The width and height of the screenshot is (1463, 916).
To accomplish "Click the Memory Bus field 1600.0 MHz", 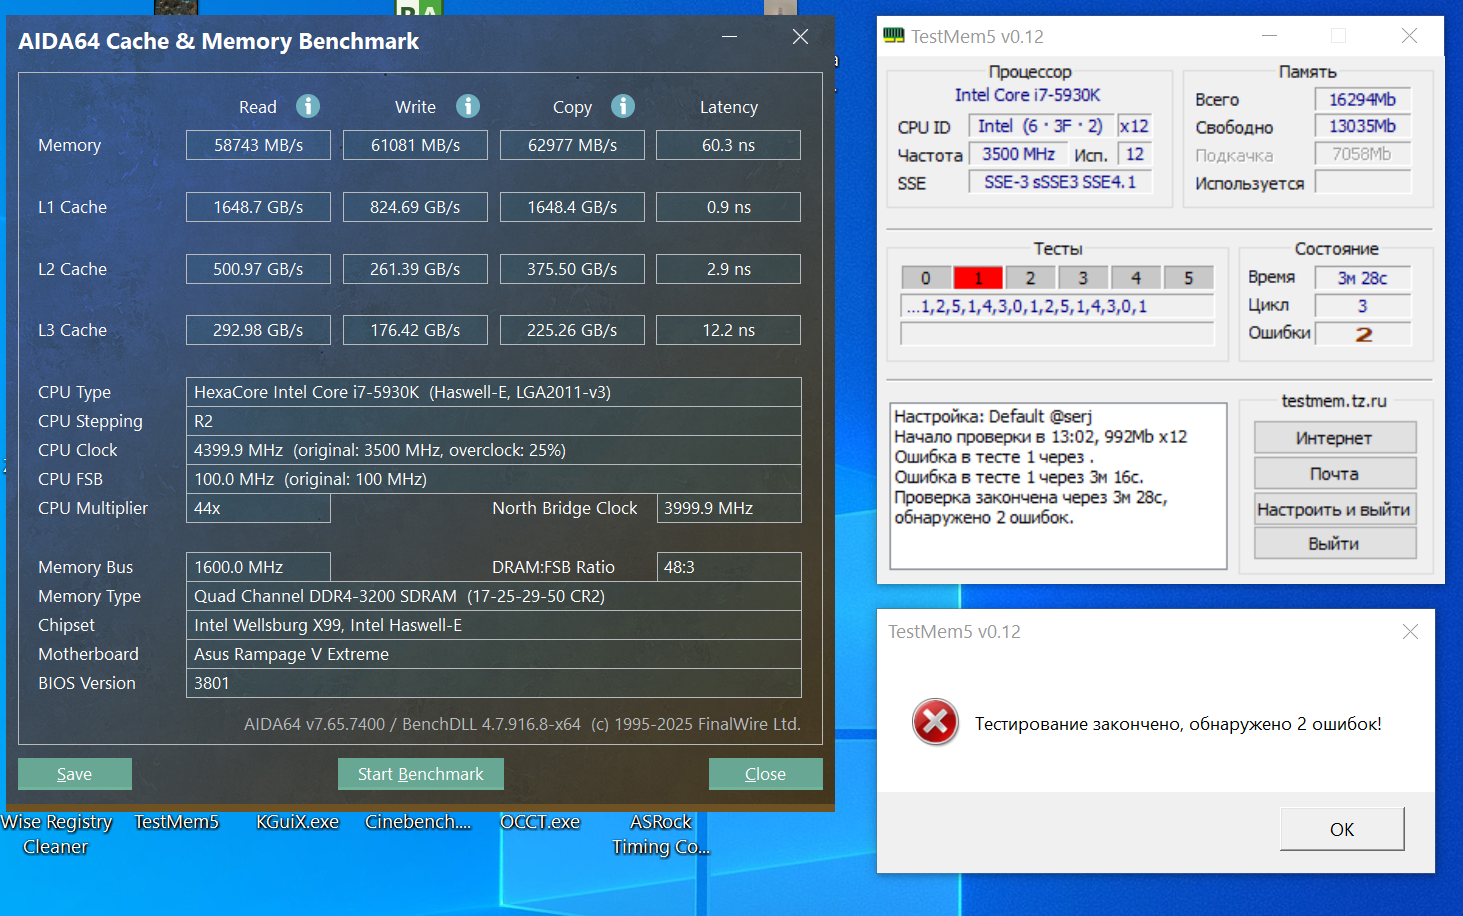I will [x=258, y=567].
